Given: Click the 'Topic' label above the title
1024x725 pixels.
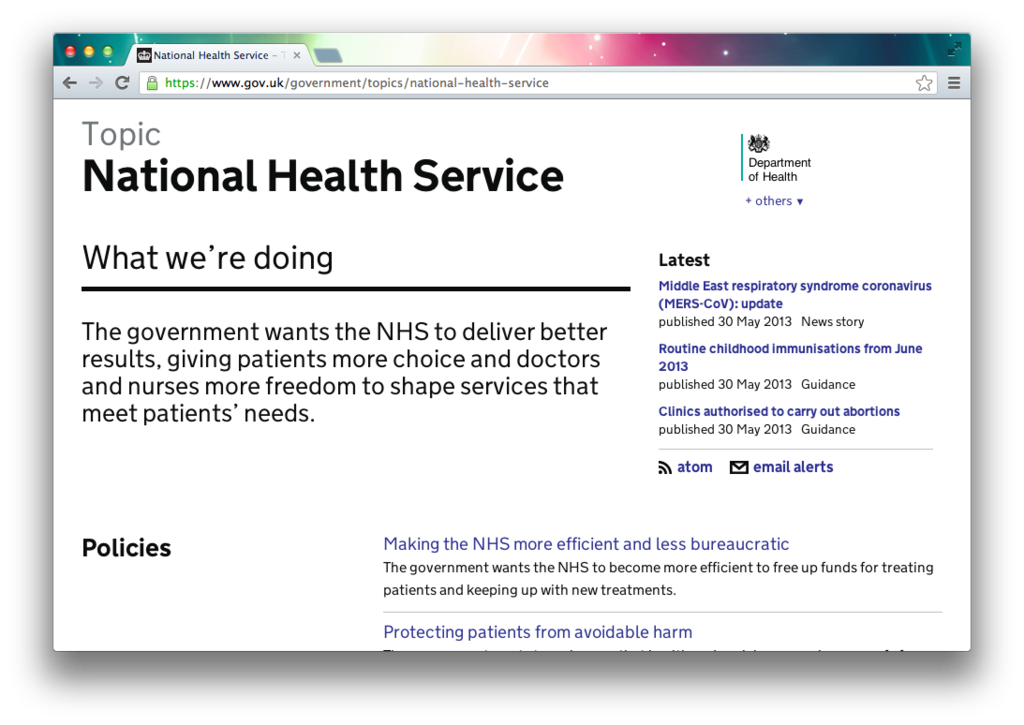Looking at the screenshot, I should click(121, 135).
